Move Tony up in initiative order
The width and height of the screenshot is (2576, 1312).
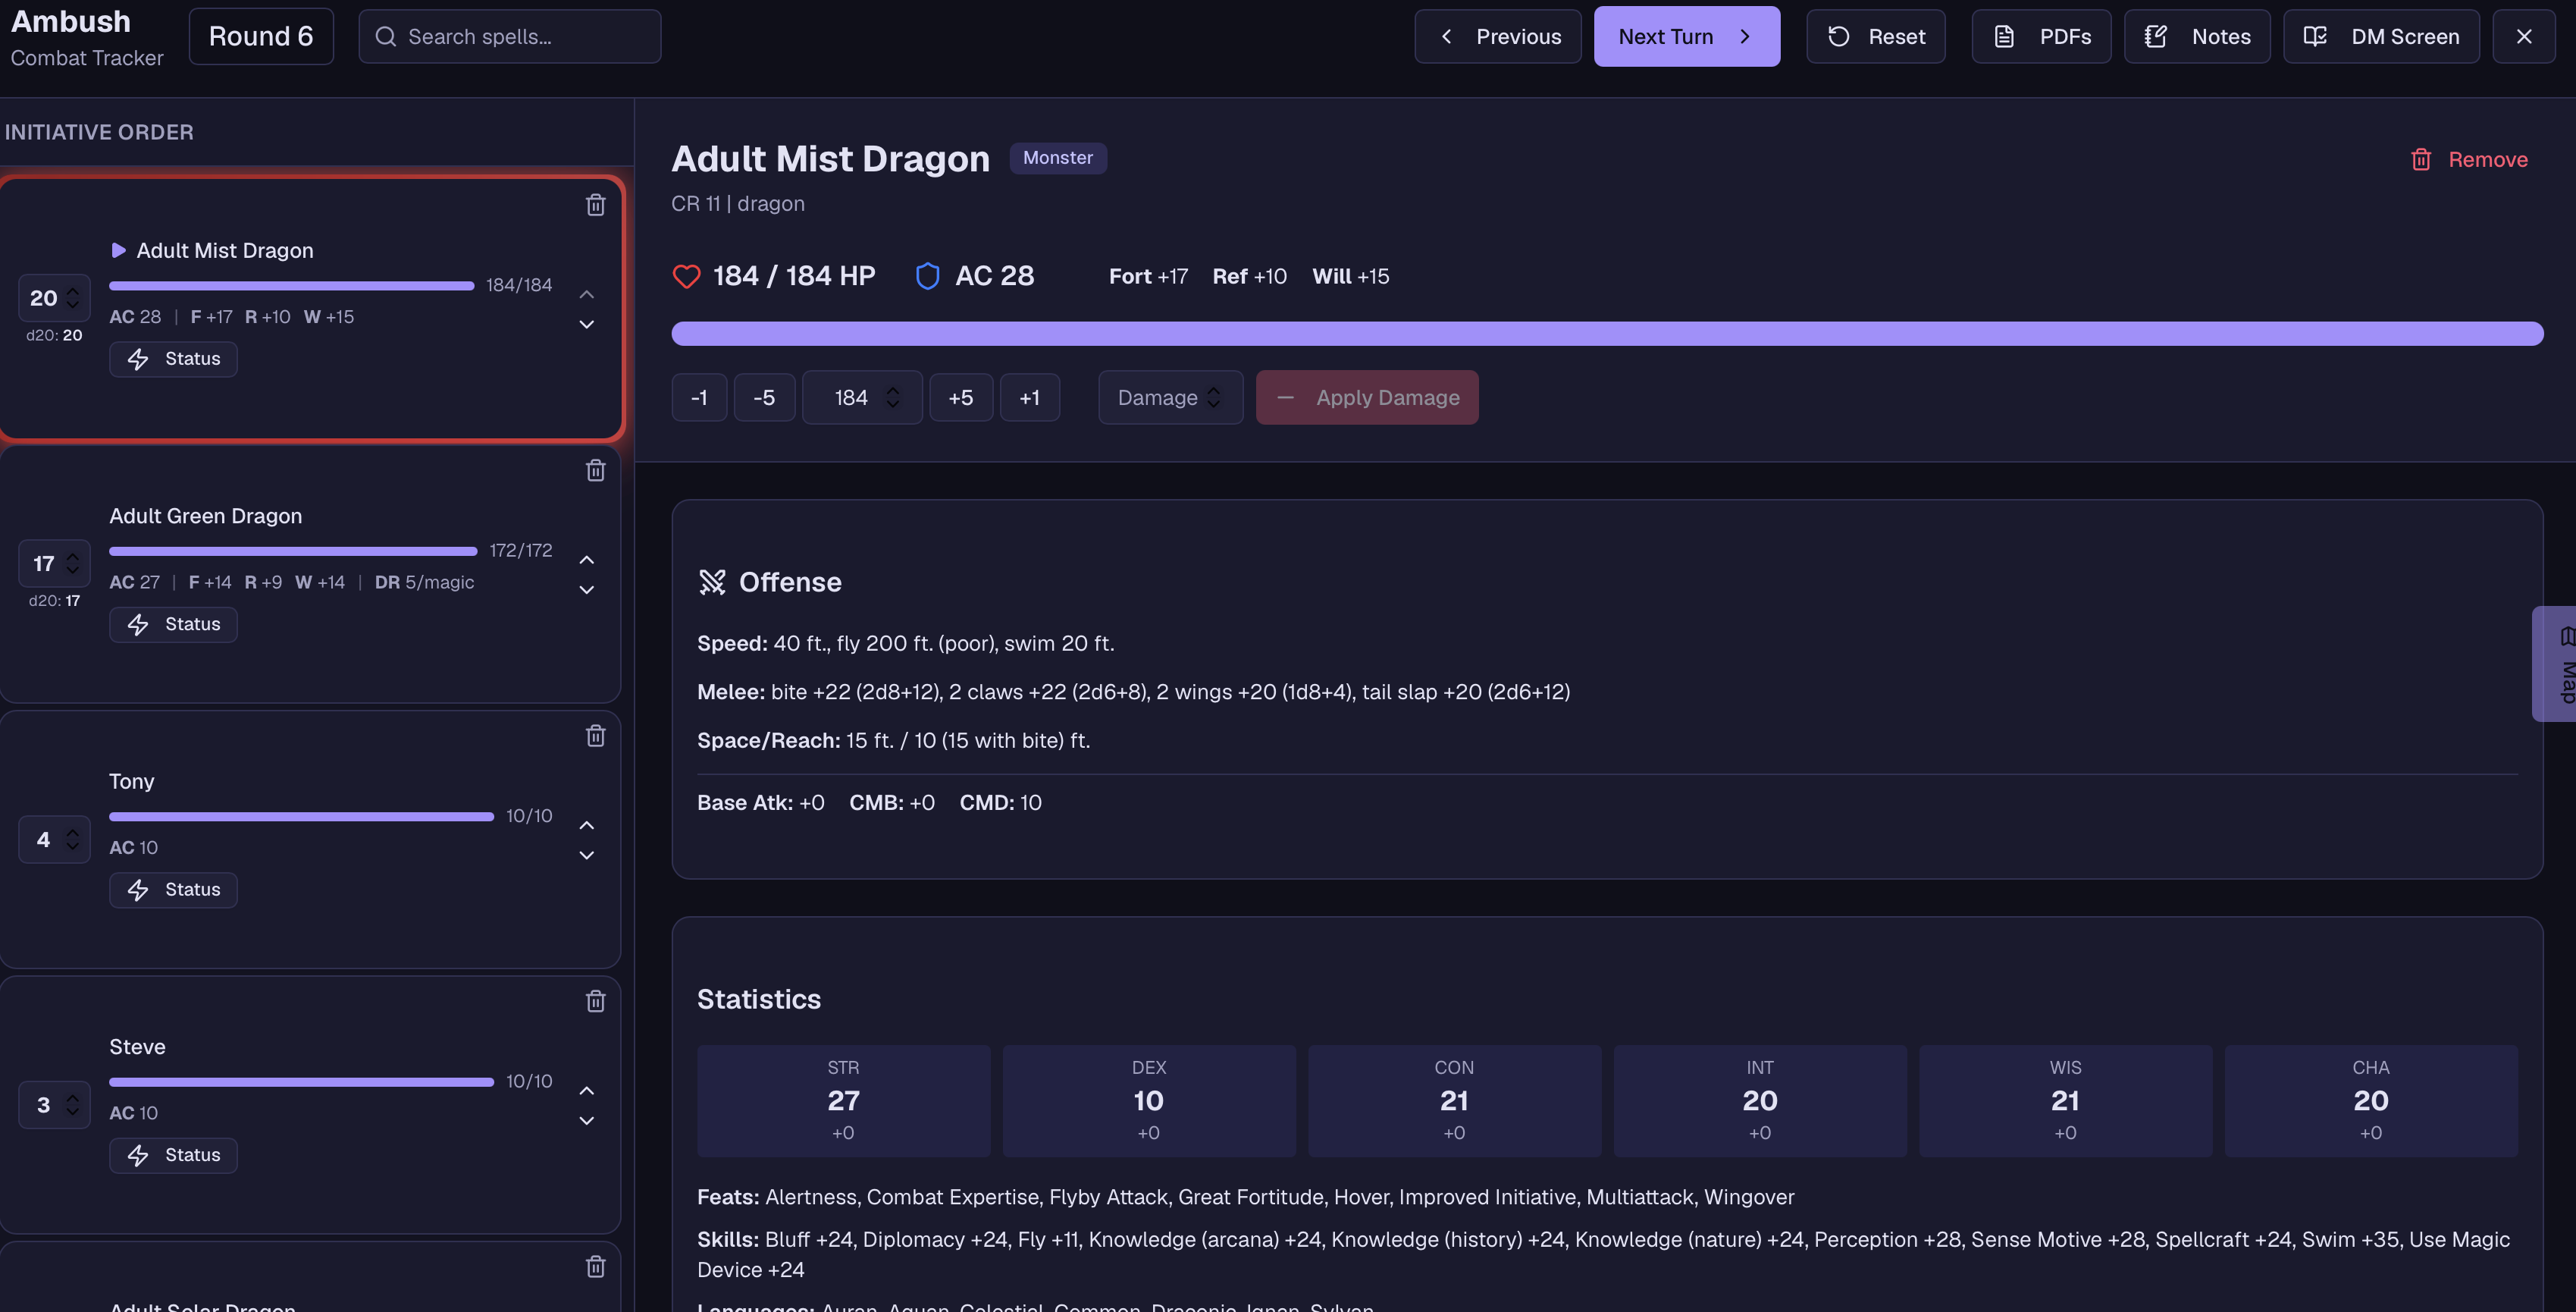point(587,825)
